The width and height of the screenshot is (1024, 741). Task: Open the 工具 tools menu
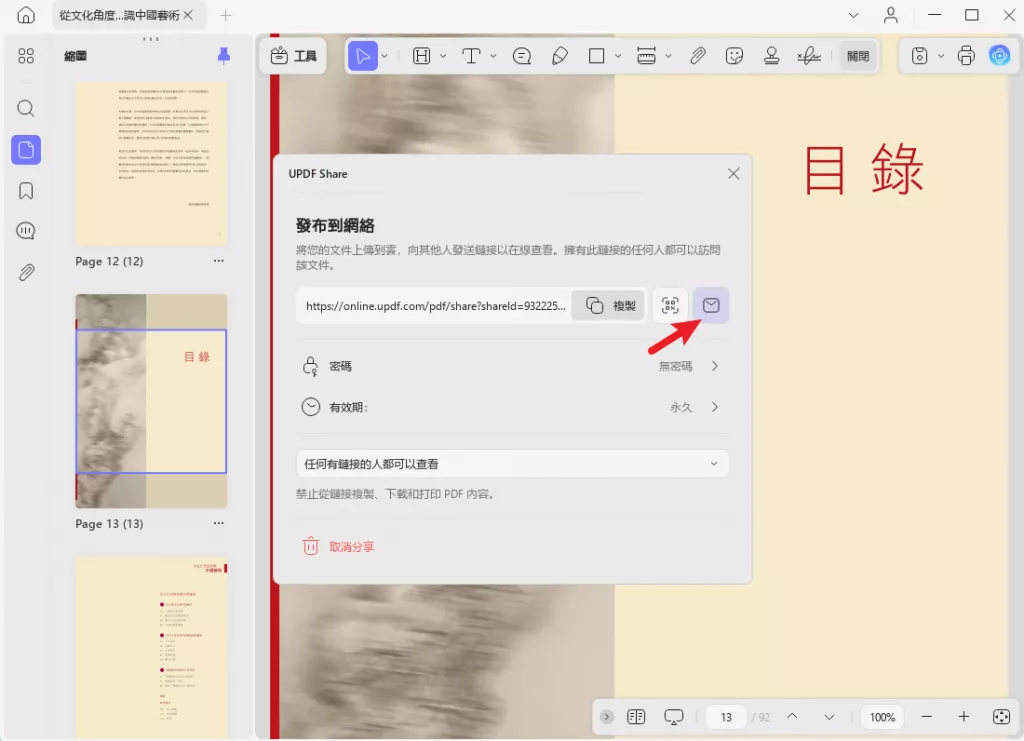[x=293, y=56]
